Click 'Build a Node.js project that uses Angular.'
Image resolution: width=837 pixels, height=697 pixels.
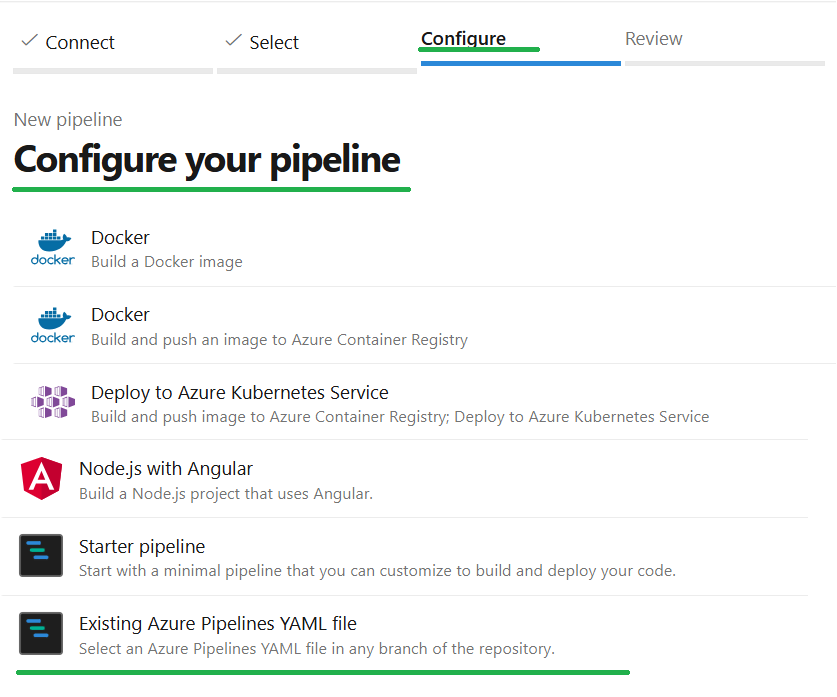point(226,494)
